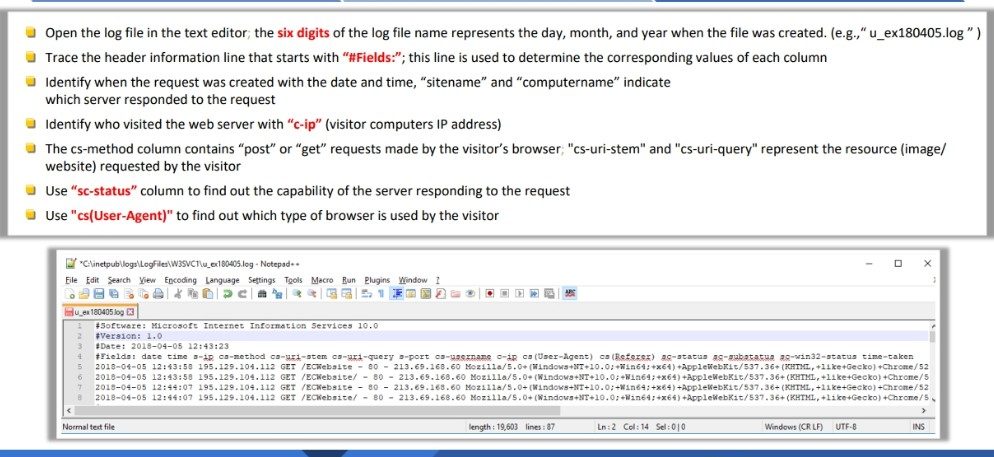Click the Playback macro icon
The image size is (994, 457).
click(520, 293)
